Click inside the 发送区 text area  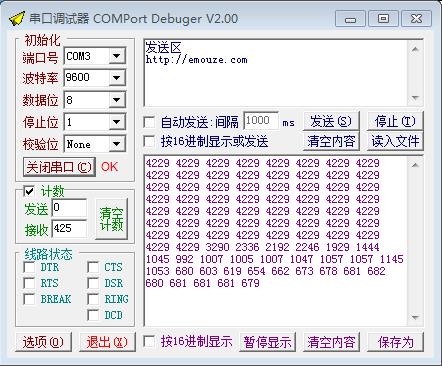coord(276,73)
